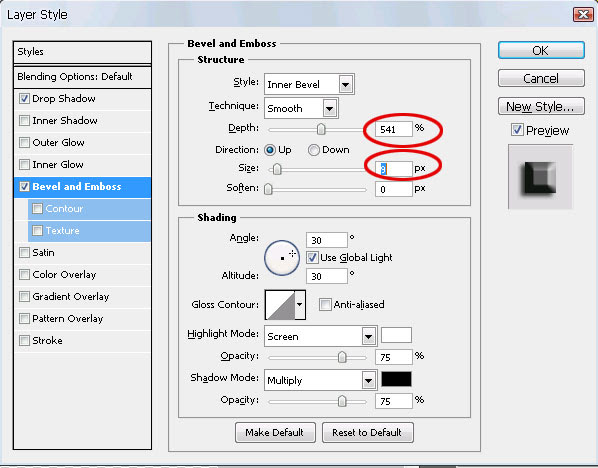The height and width of the screenshot is (468, 598).
Task: Click the Depth slider handle
Action: pos(321,129)
